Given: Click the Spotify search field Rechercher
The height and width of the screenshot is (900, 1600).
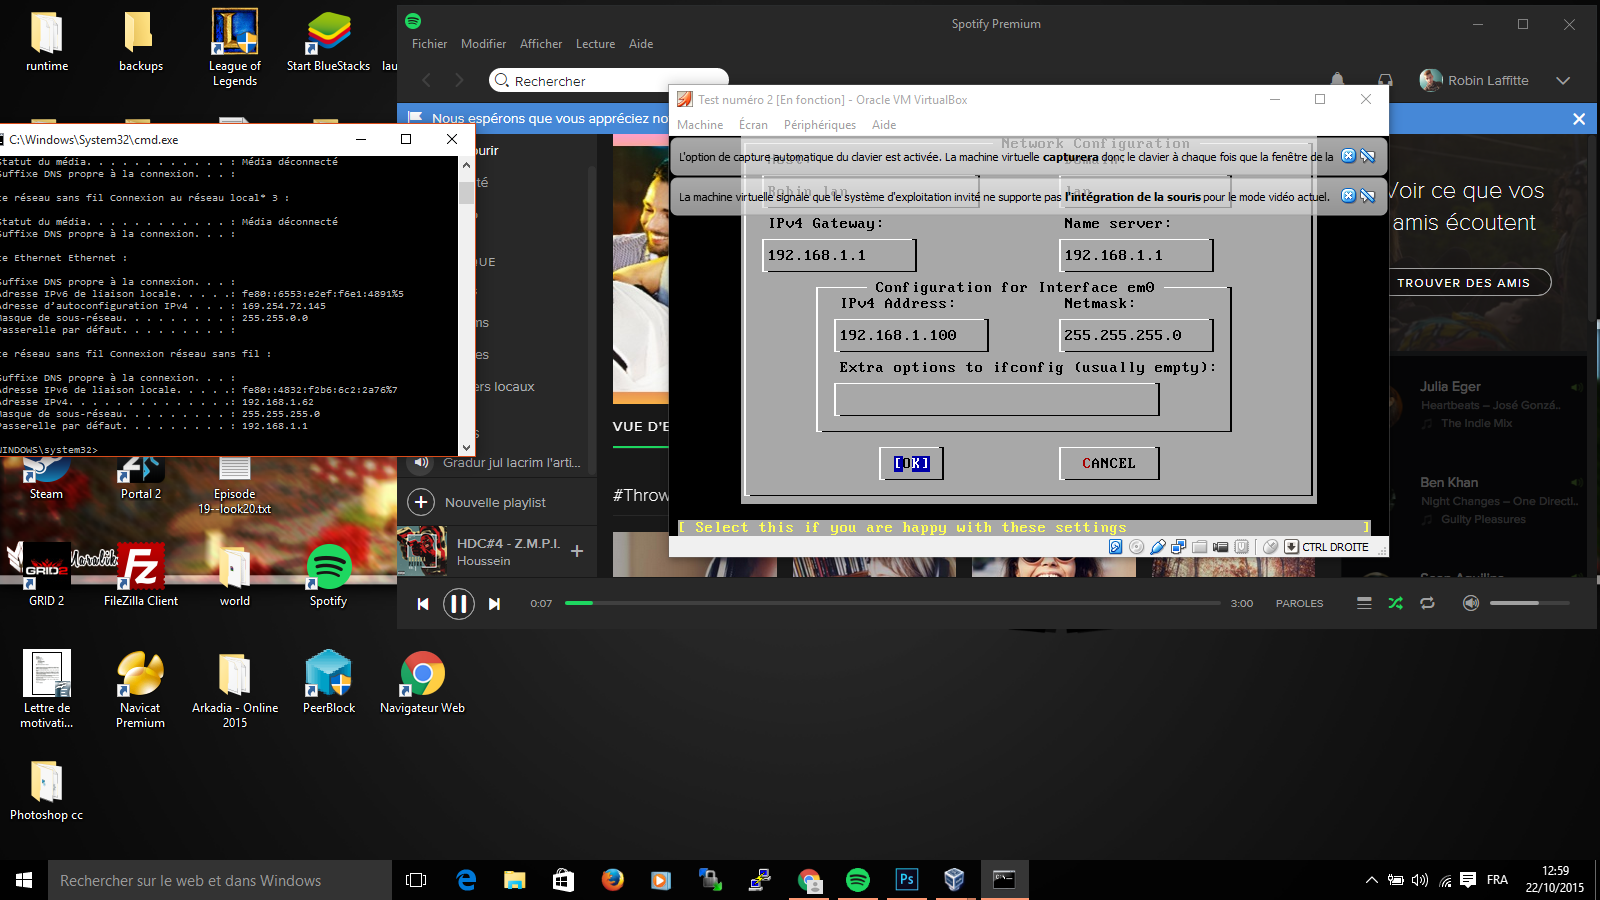Looking at the screenshot, I should coord(608,81).
